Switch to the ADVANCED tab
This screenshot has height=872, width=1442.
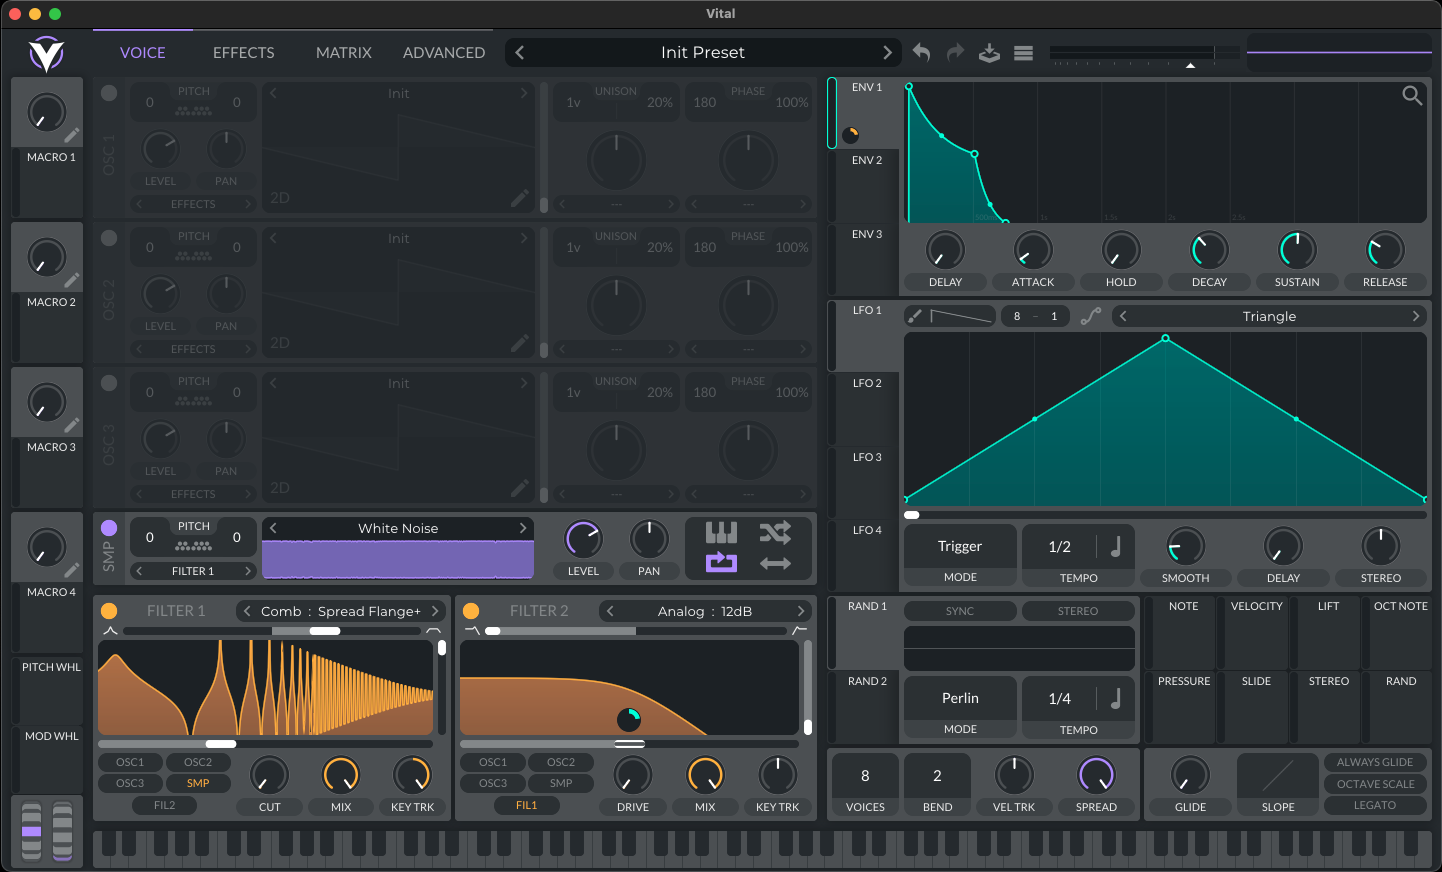tap(444, 53)
